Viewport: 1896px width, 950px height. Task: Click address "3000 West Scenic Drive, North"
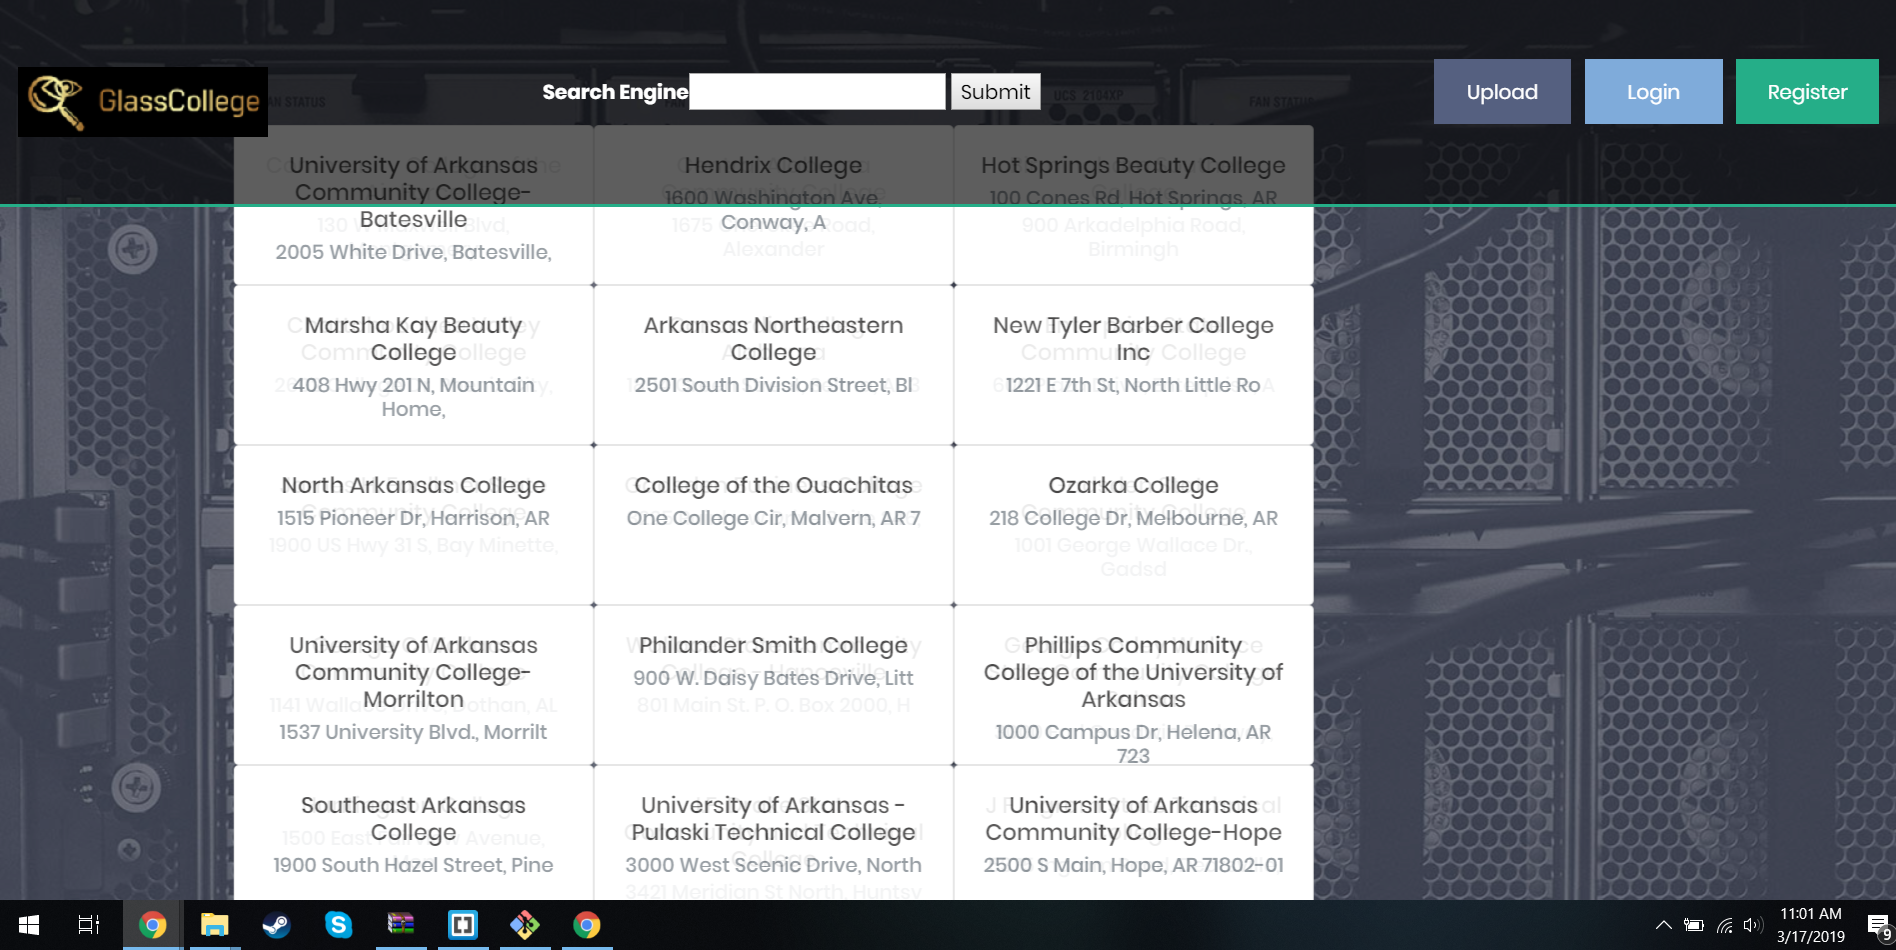coord(773,865)
